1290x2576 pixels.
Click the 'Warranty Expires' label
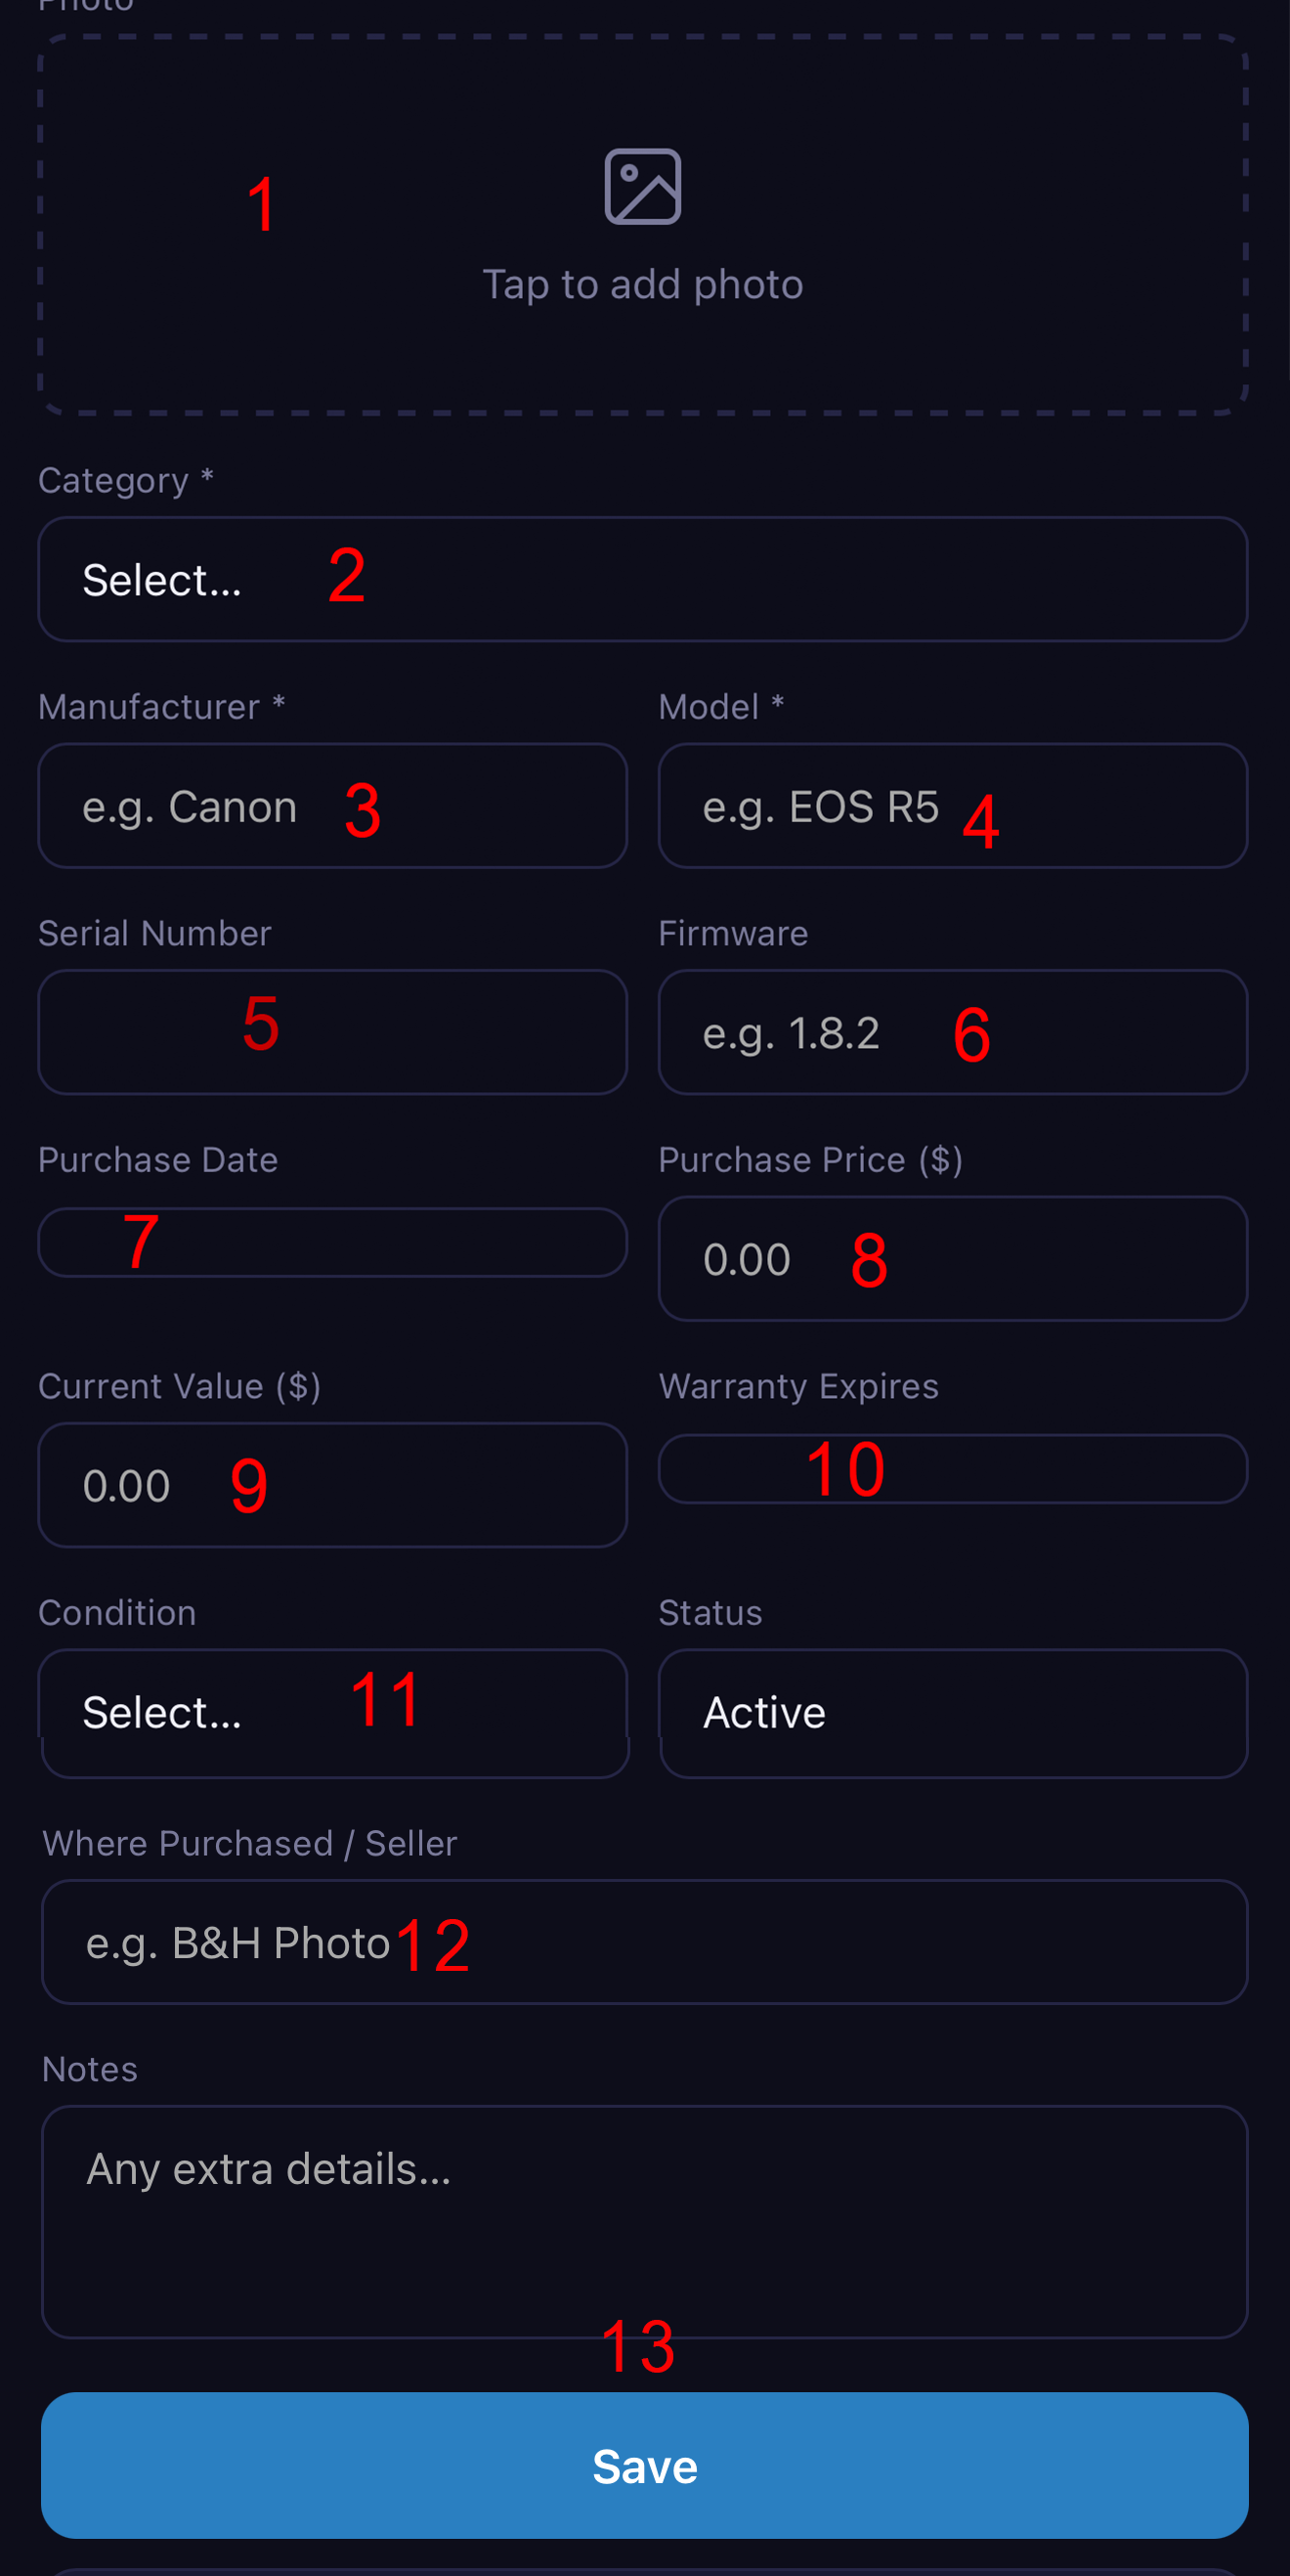799,1386
